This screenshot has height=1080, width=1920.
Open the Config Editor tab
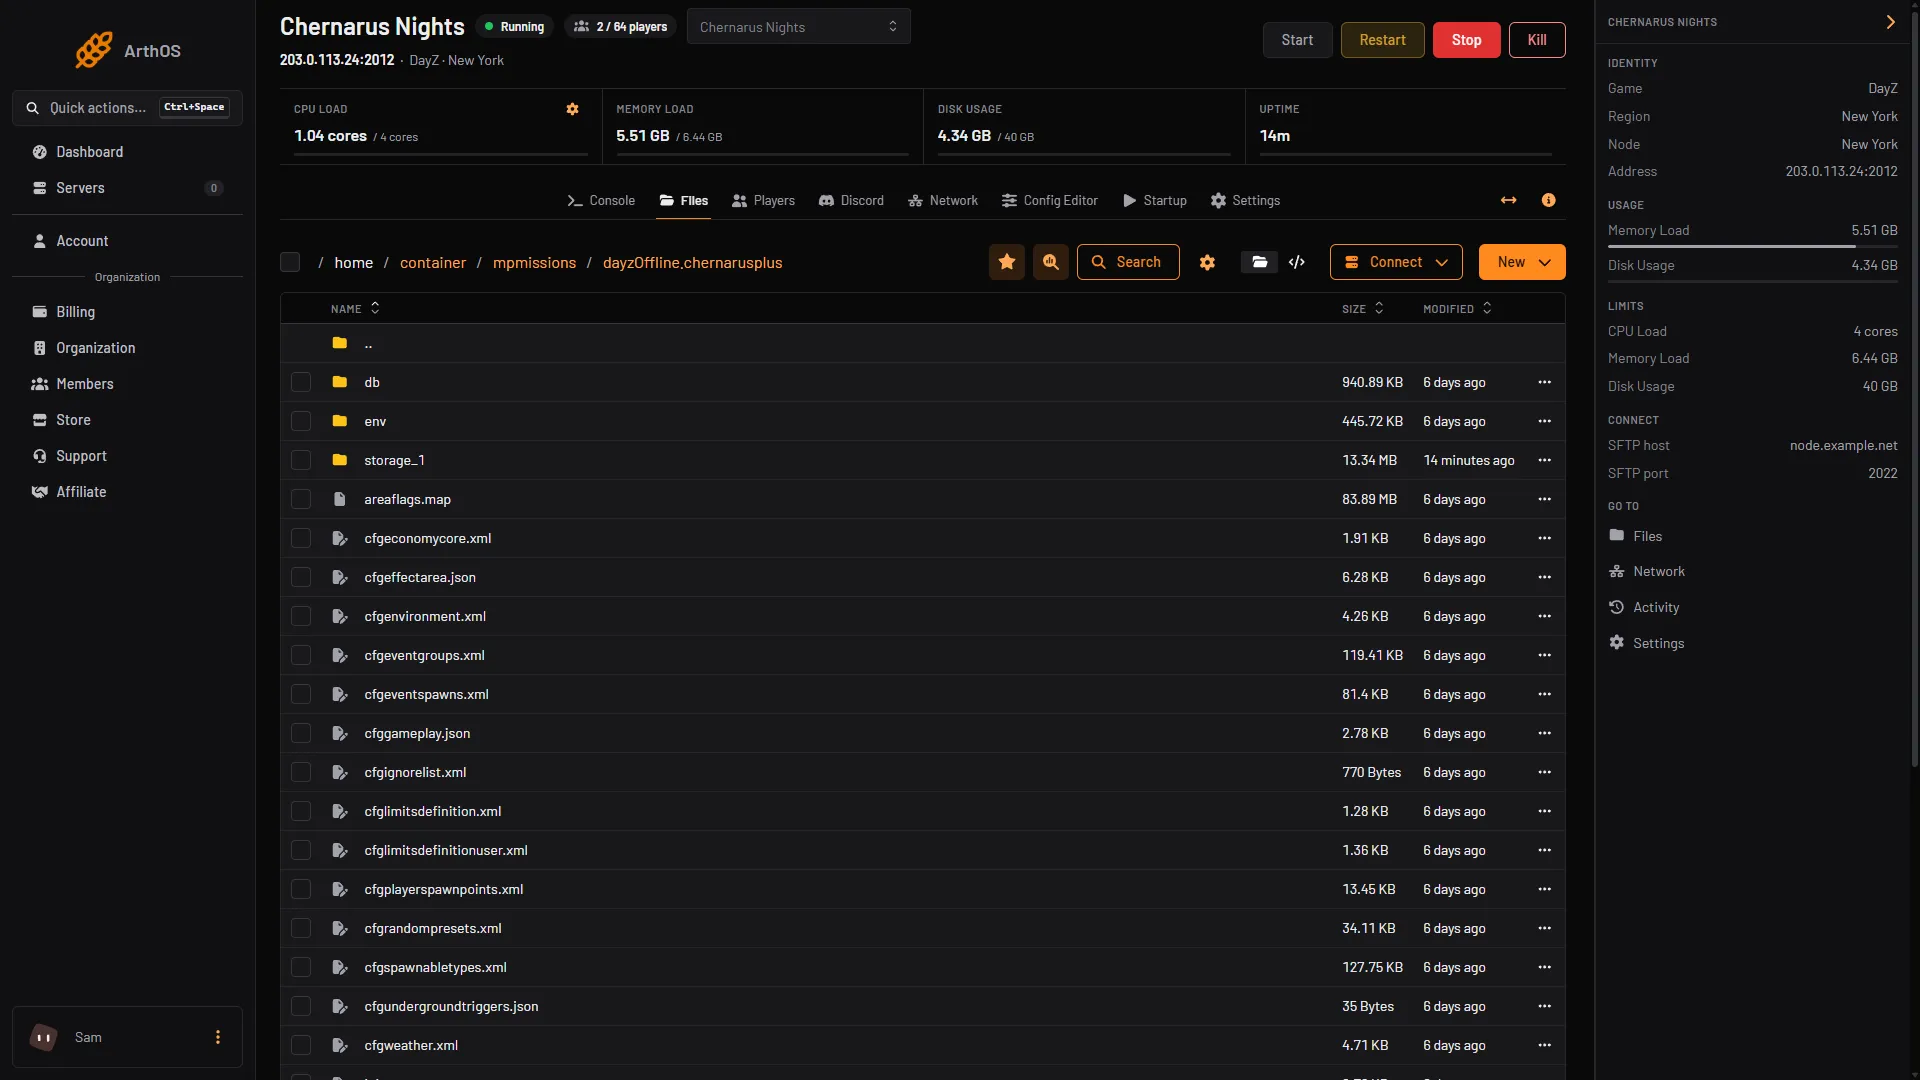pyautogui.click(x=1049, y=200)
